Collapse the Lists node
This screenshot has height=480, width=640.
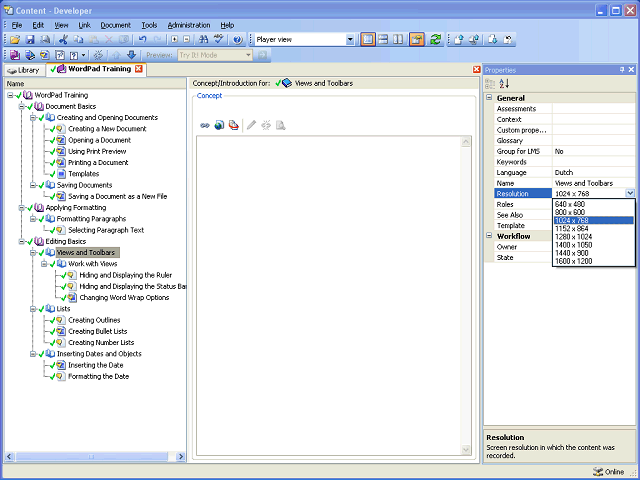click(33, 309)
